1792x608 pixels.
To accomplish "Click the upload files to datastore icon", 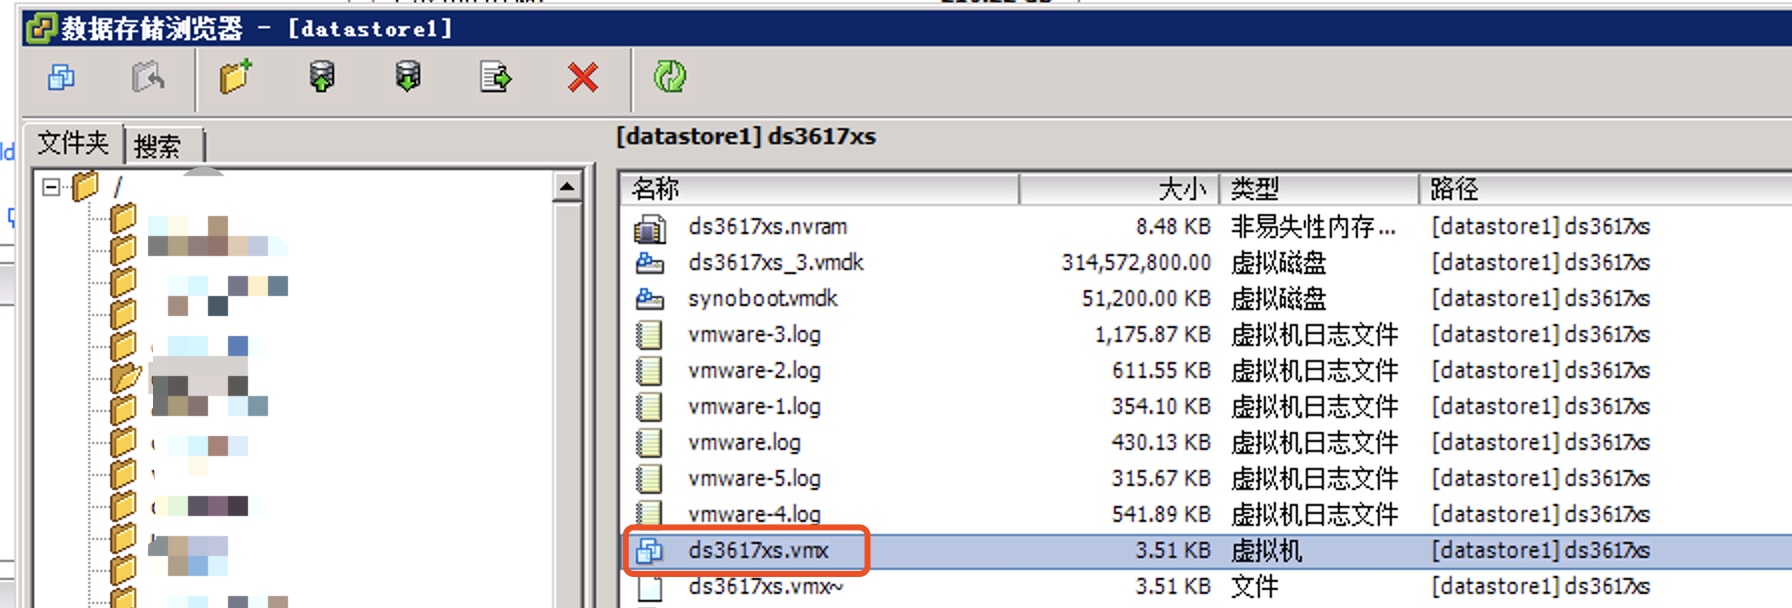I will click(x=322, y=77).
